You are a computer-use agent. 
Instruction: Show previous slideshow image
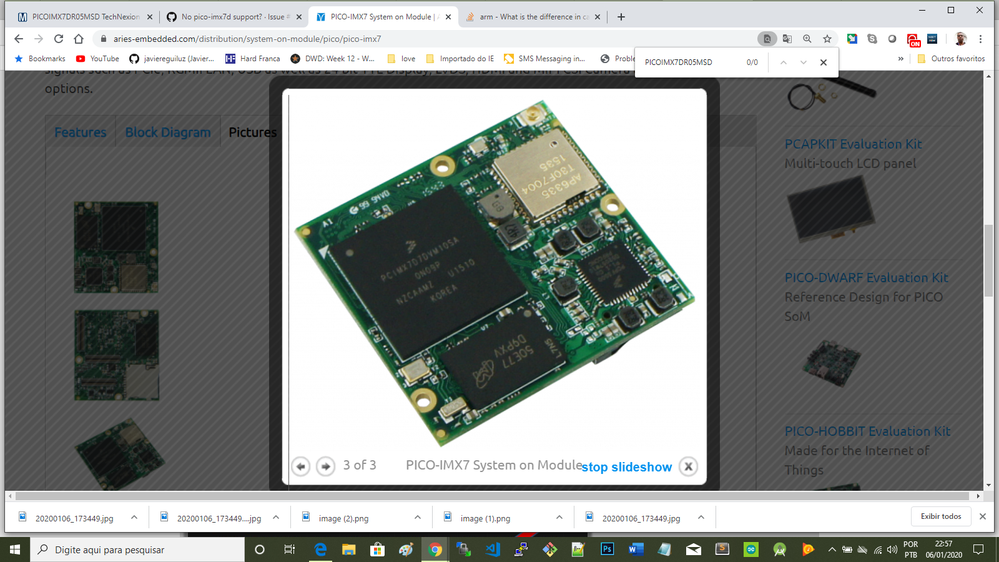point(301,466)
